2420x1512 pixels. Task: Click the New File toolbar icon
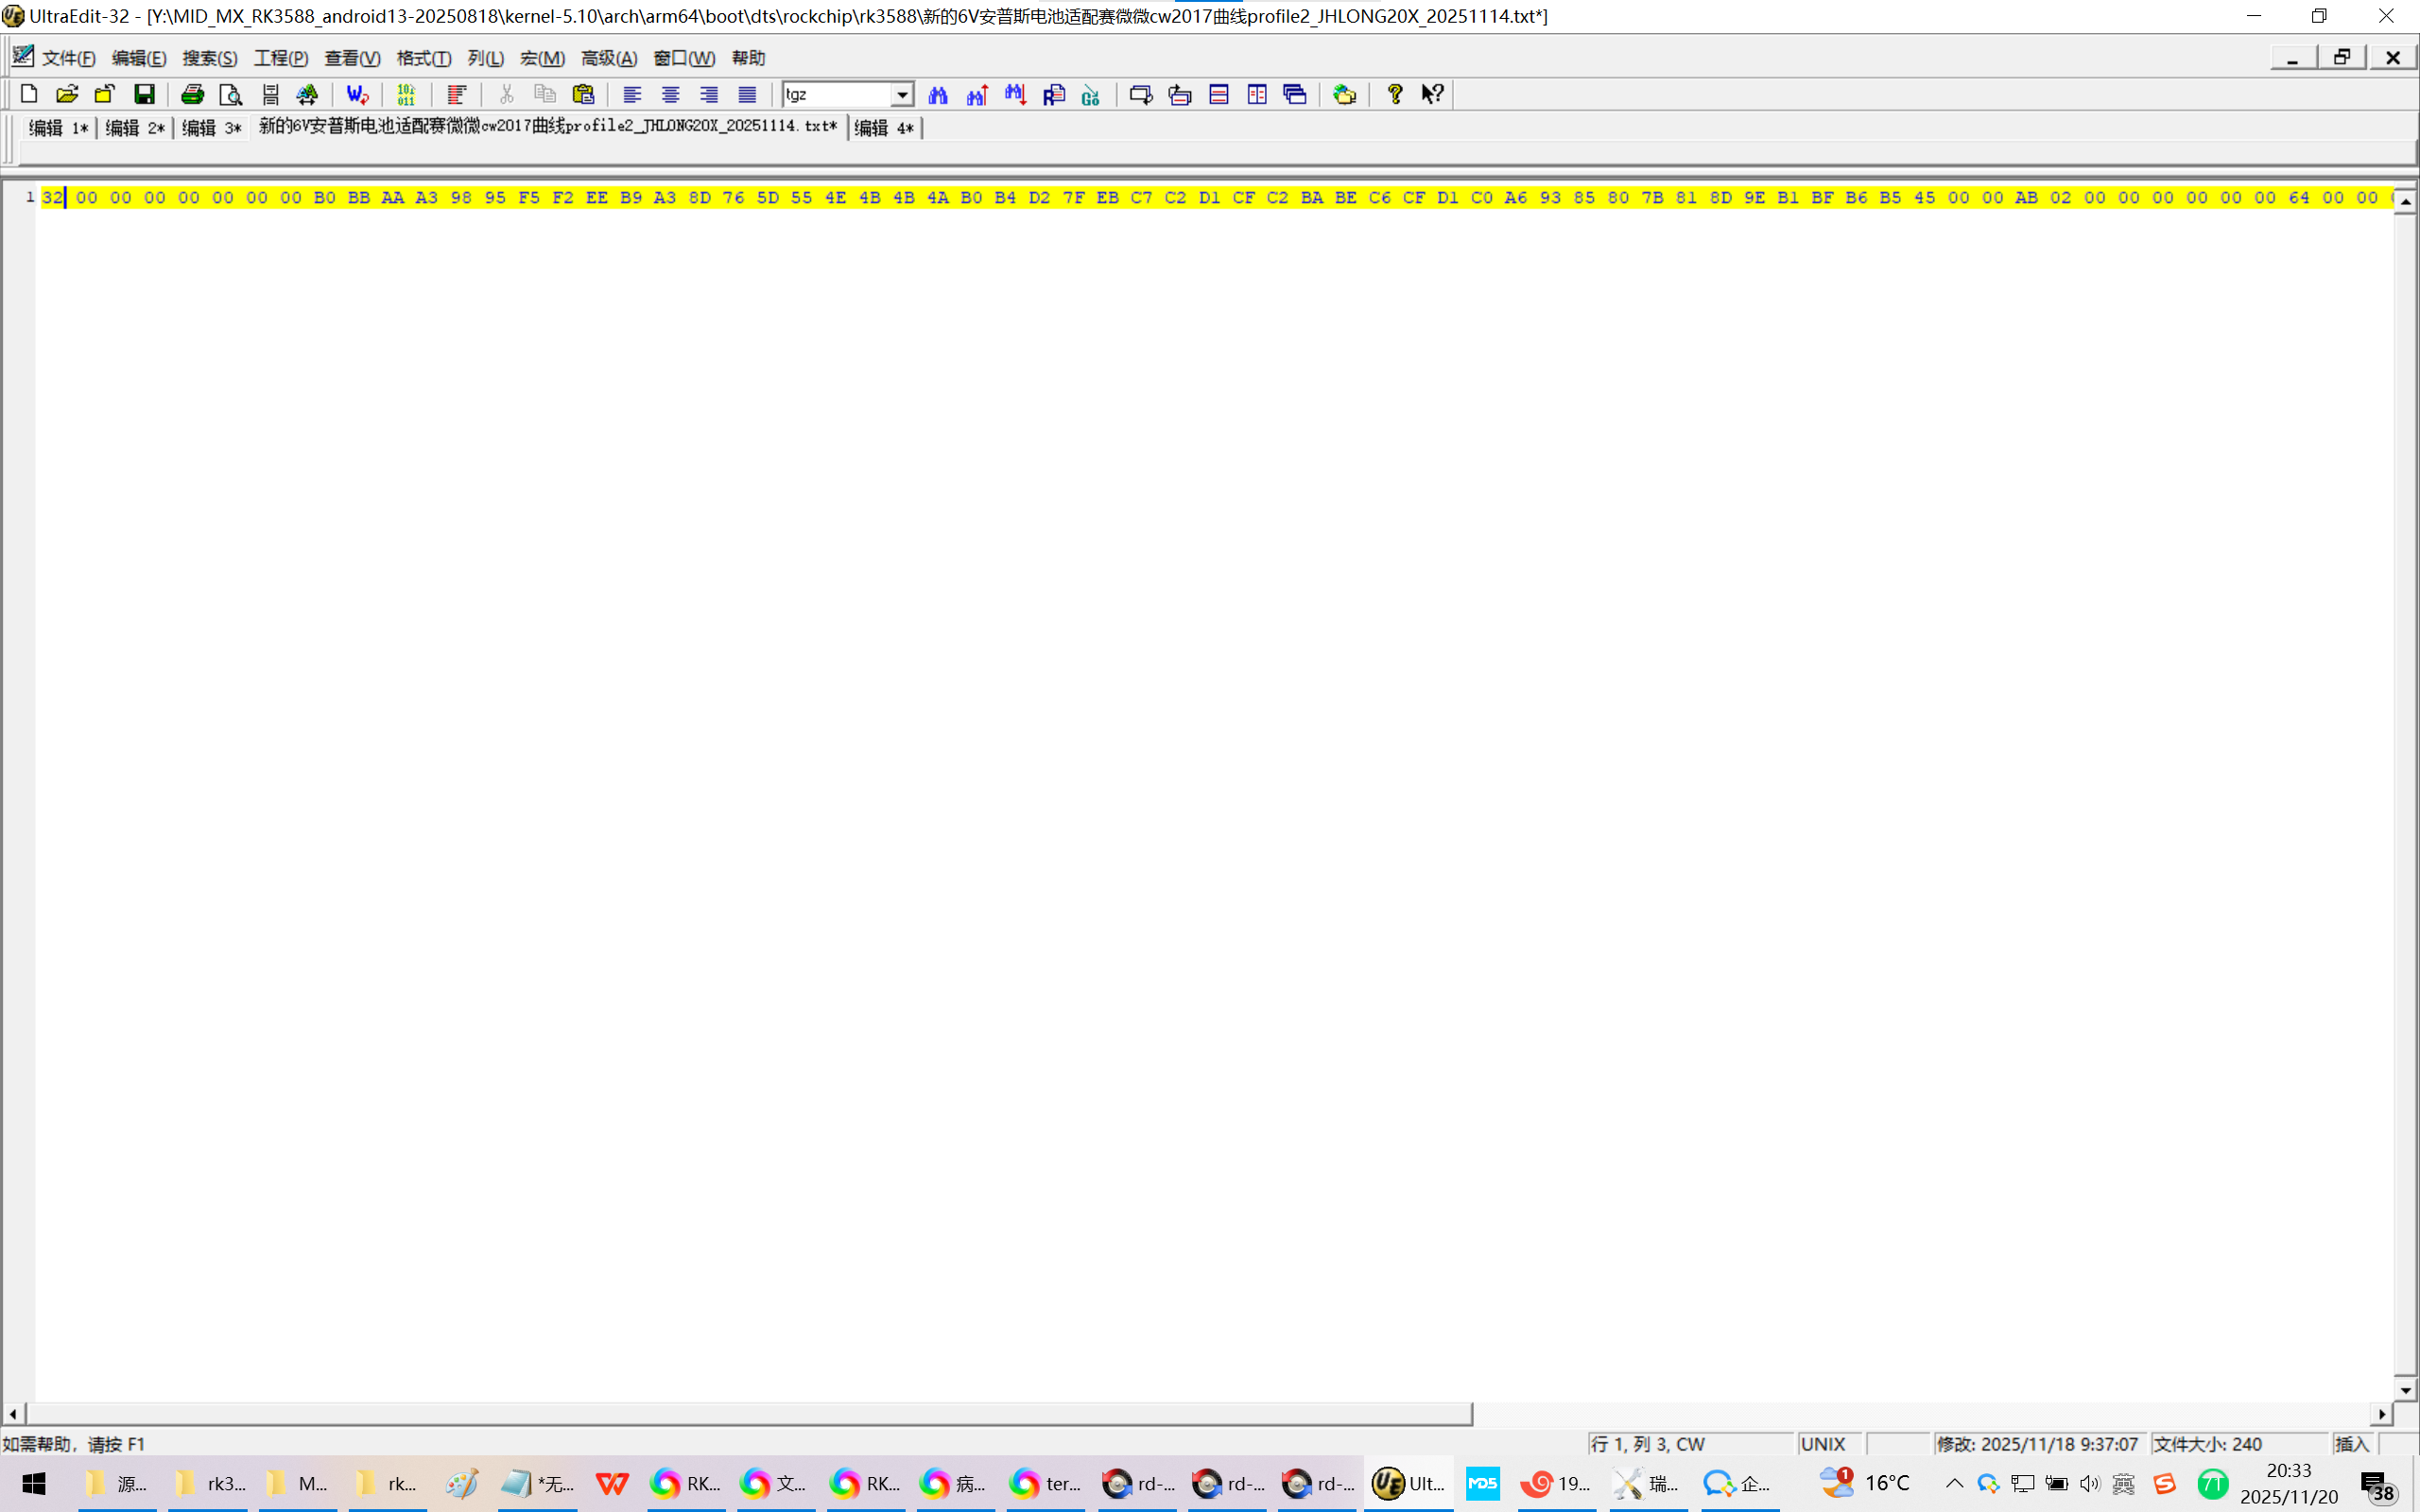[29, 94]
